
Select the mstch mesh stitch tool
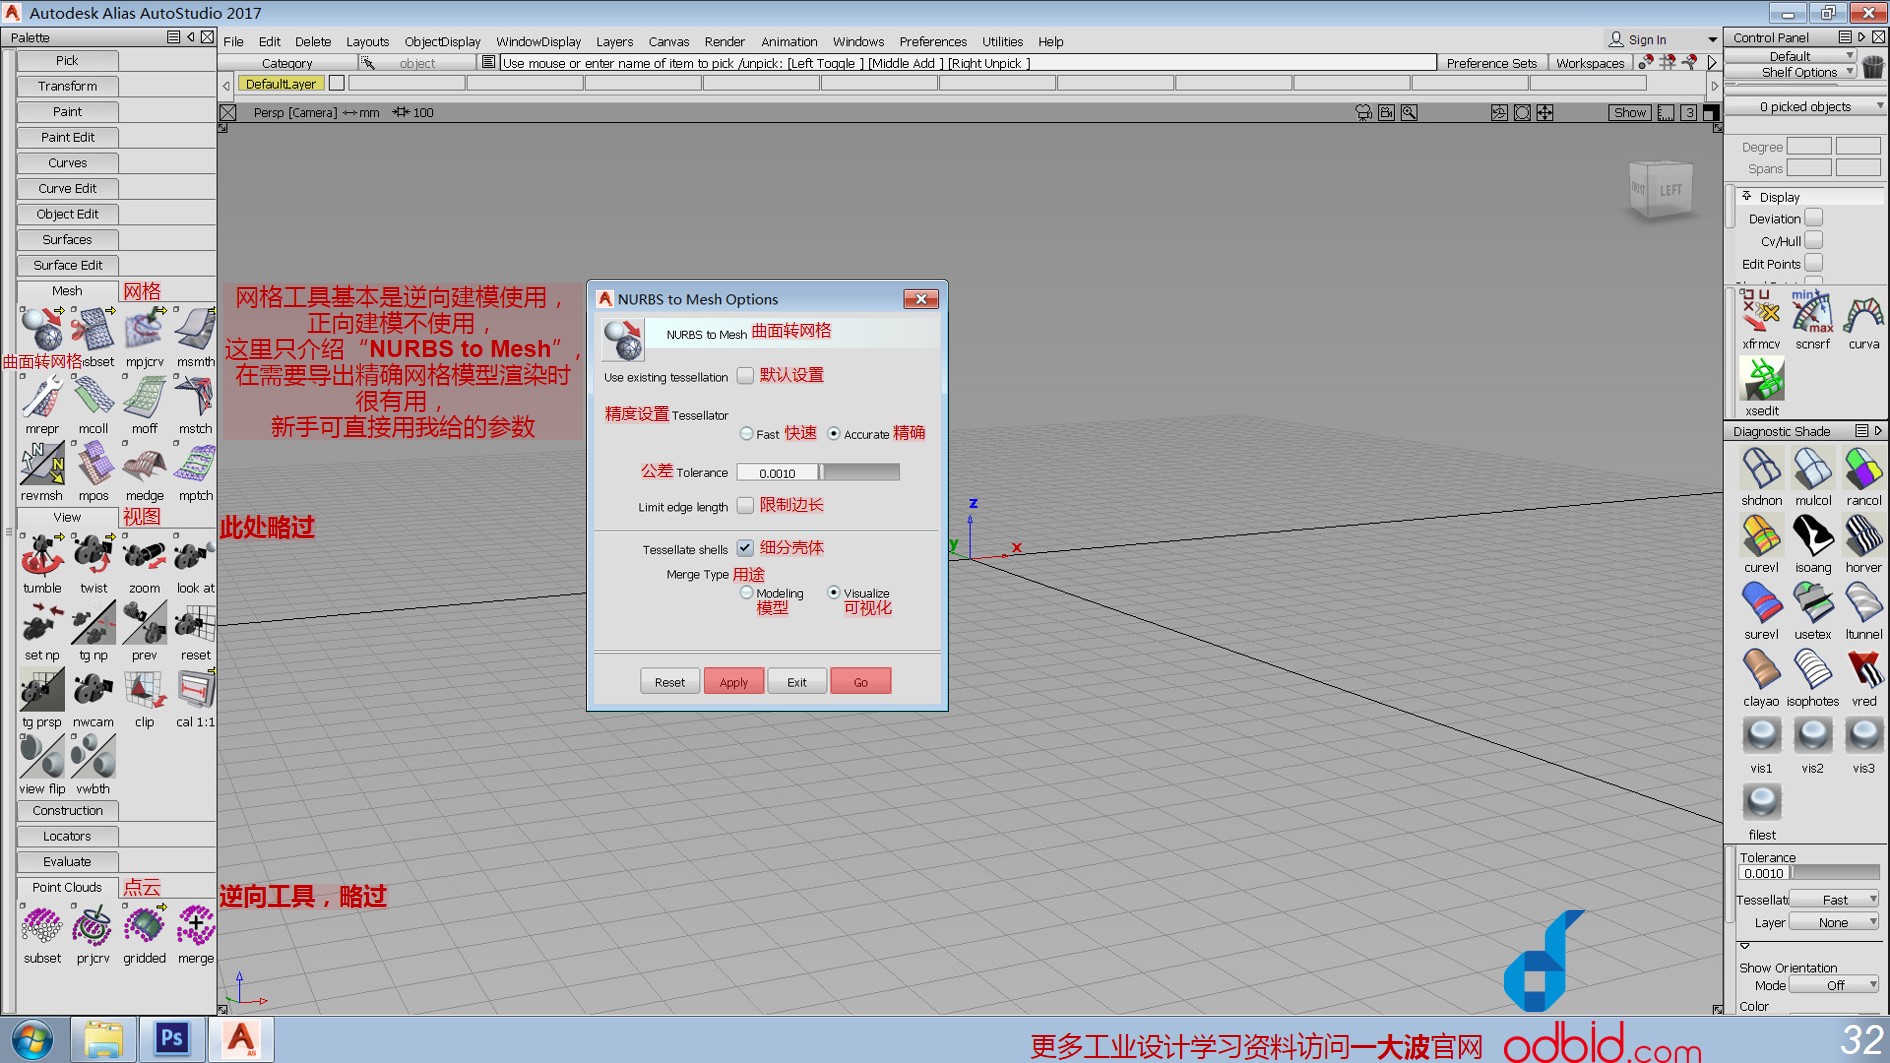click(x=195, y=396)
